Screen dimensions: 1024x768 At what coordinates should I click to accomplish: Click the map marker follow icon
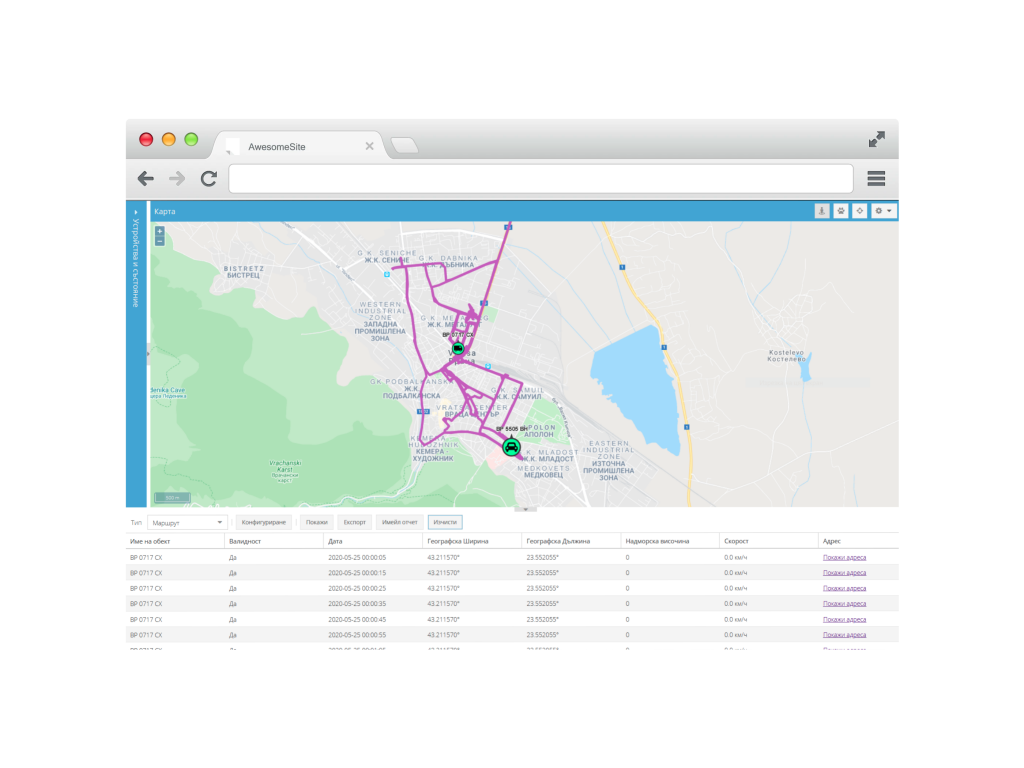click(x=822, y=211)
